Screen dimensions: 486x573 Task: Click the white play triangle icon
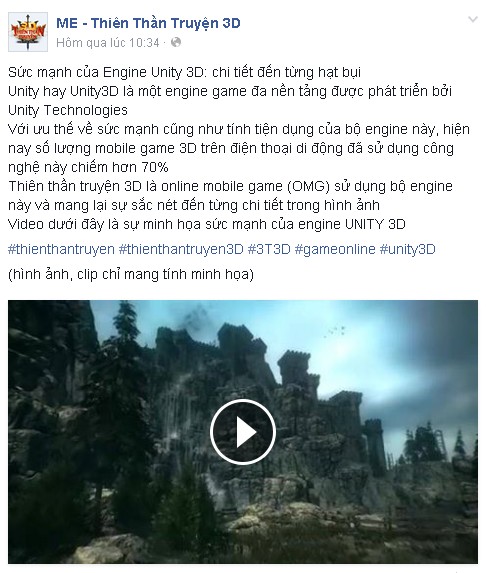click(246, 432)
